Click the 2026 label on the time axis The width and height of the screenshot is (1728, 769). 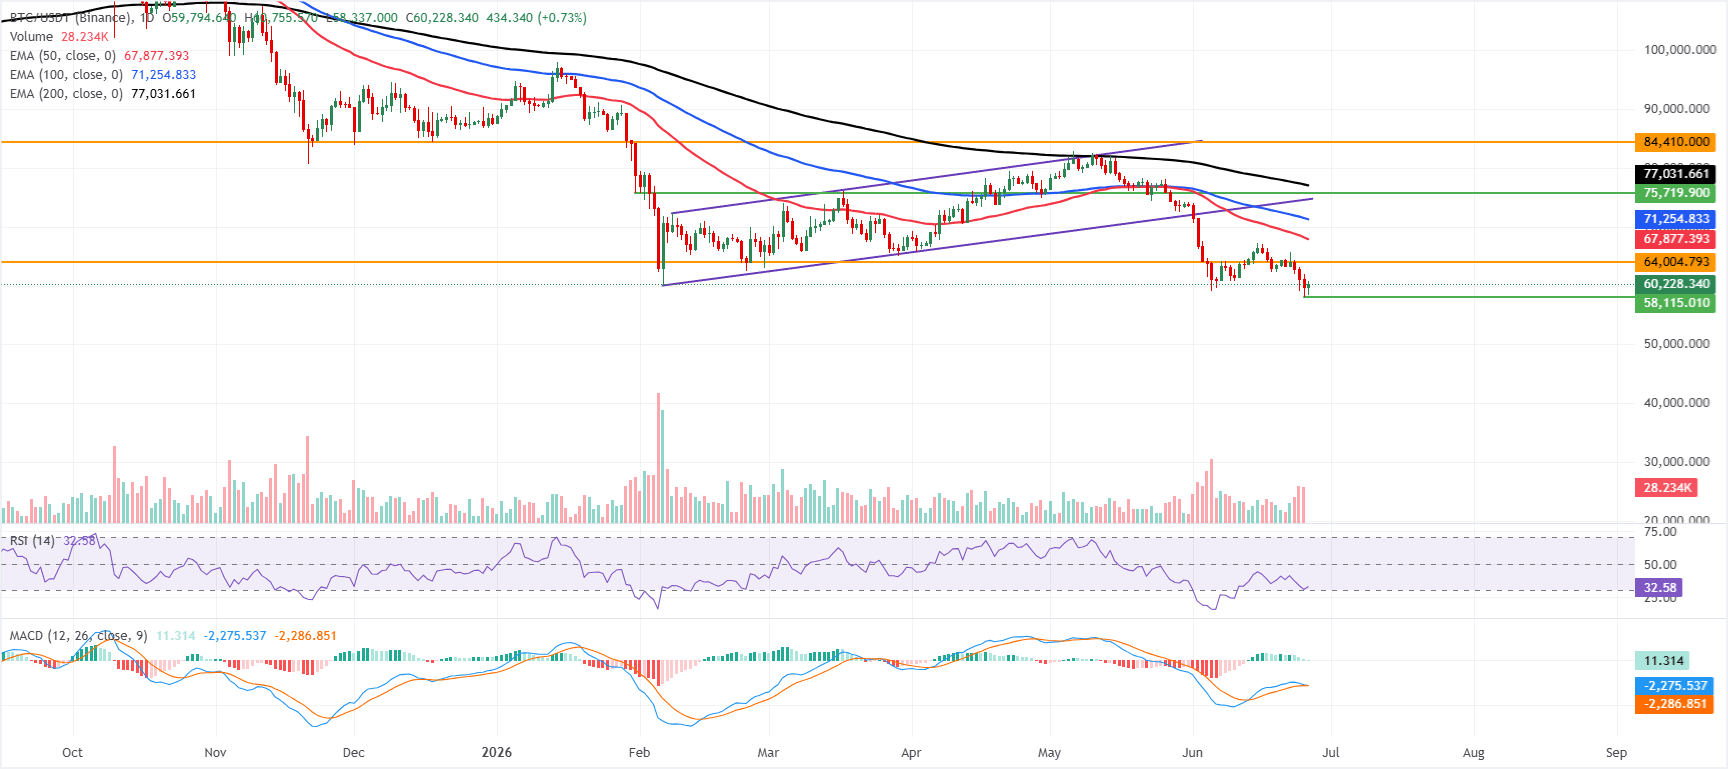tap(496, 753)
